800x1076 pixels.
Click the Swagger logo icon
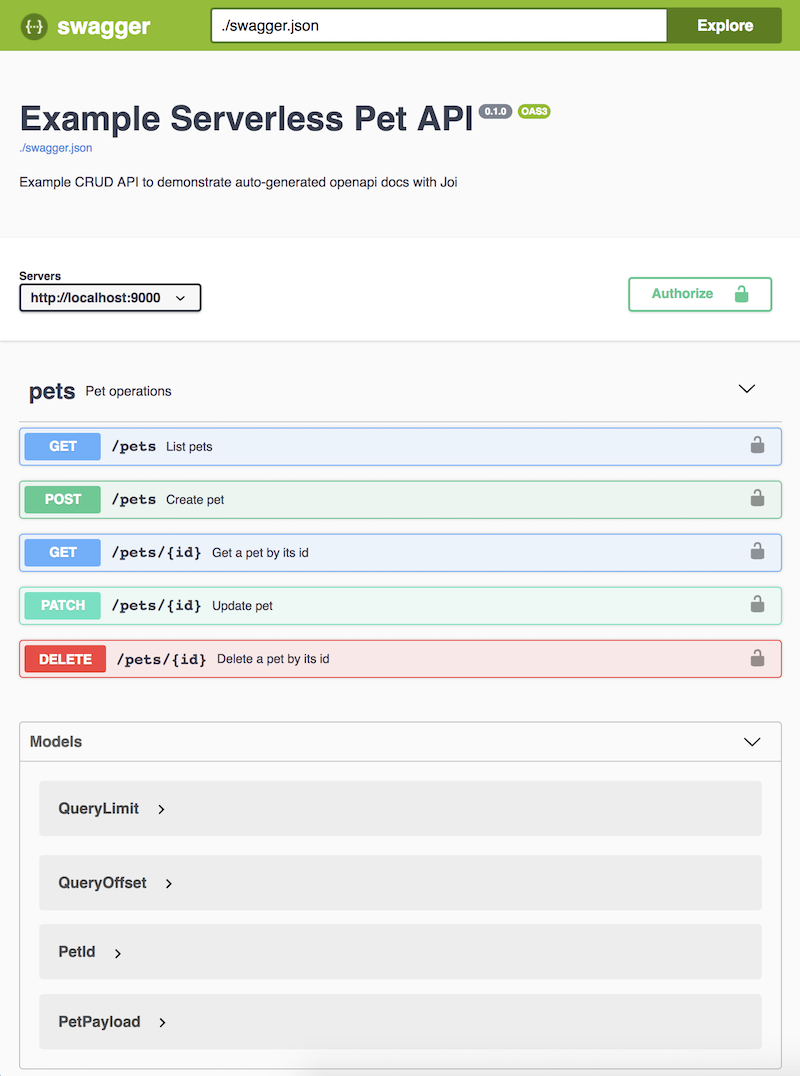click(x=34, y=27)
